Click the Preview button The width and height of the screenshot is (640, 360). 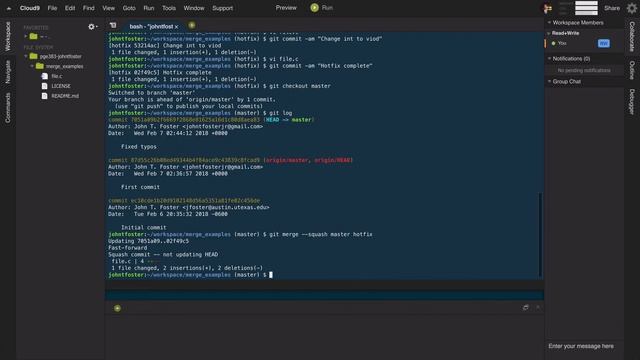coord(286,7)
